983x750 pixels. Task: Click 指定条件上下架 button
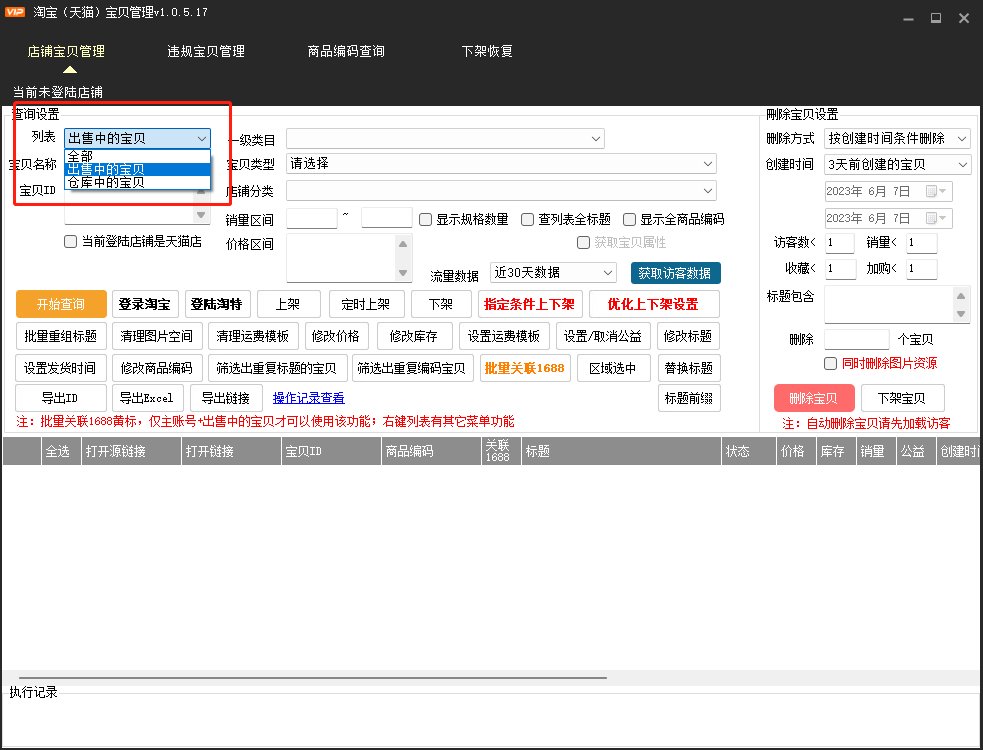coord(530,304)
